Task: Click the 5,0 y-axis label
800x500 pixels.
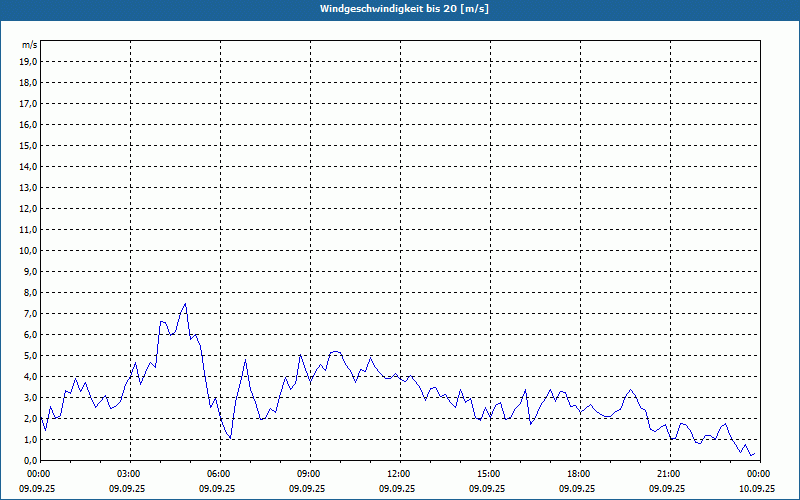Action: pyautogui.click(x=29, y=355)
